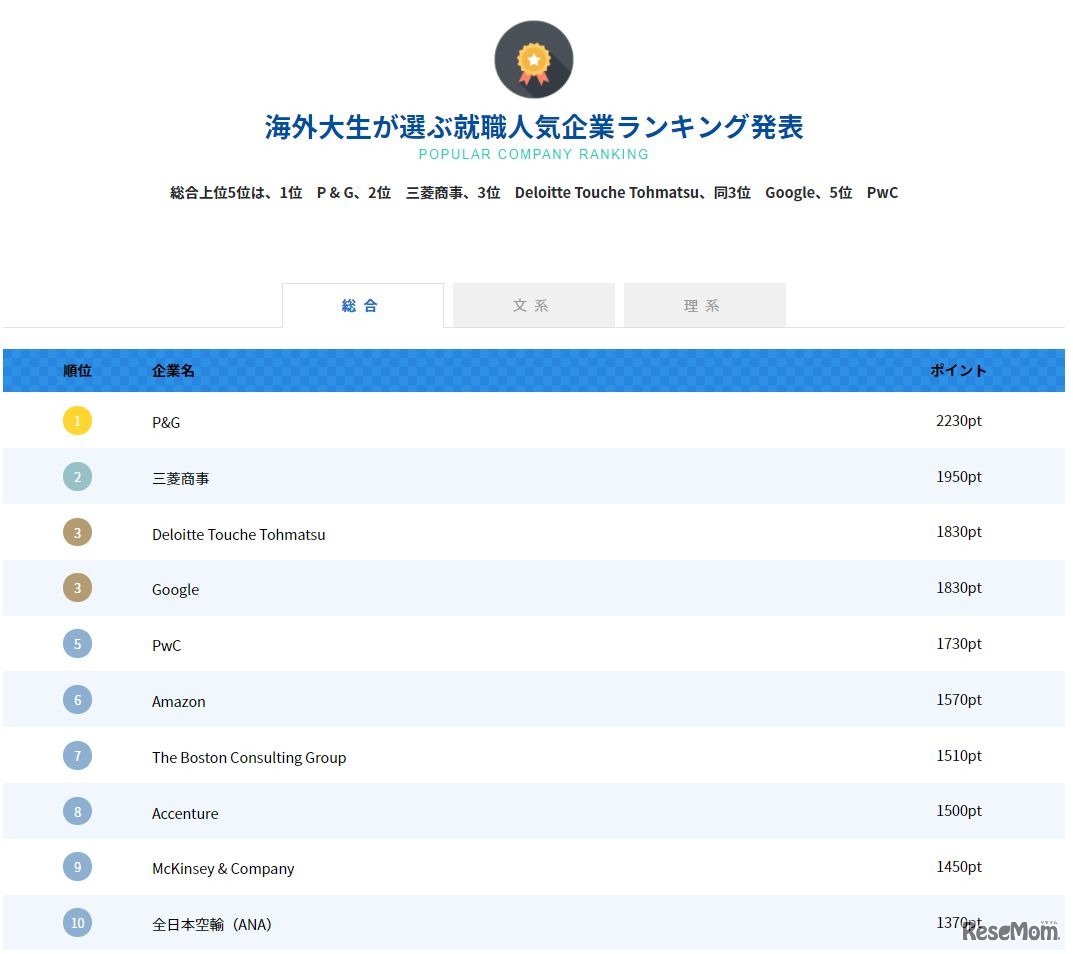
Task: Switch to the 文系 tab
Action: [533, 305]
